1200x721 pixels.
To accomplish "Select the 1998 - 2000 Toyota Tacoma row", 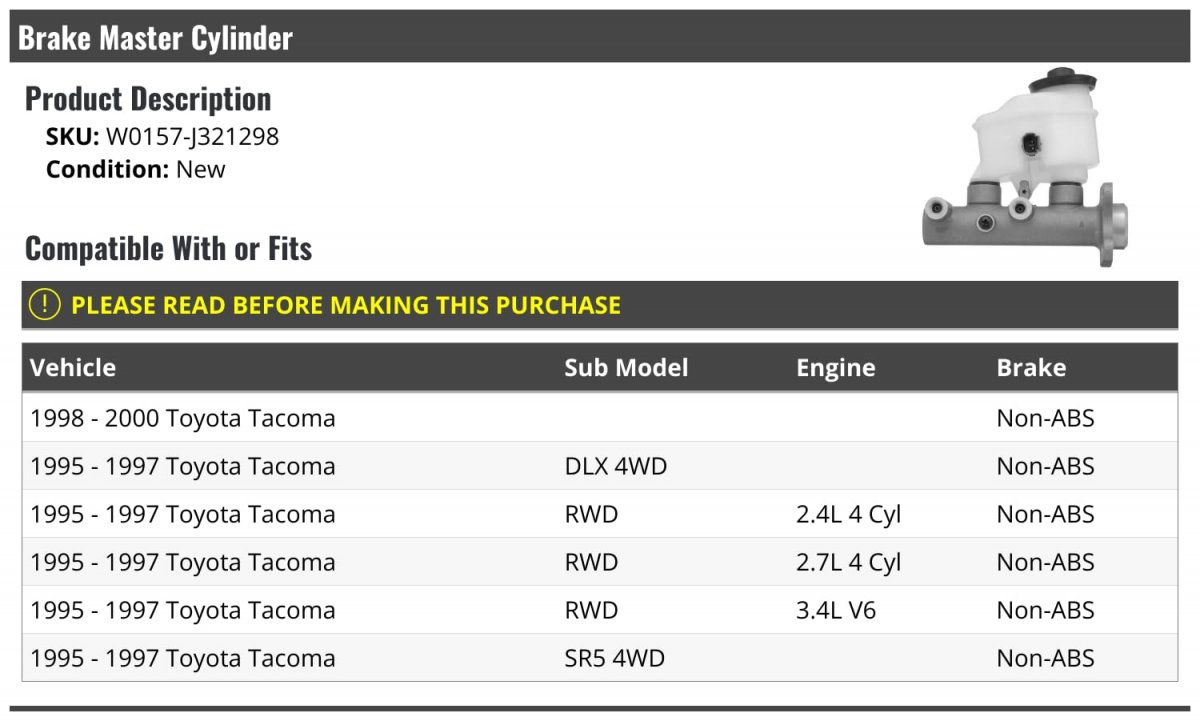I will click(x=600, y=418).
